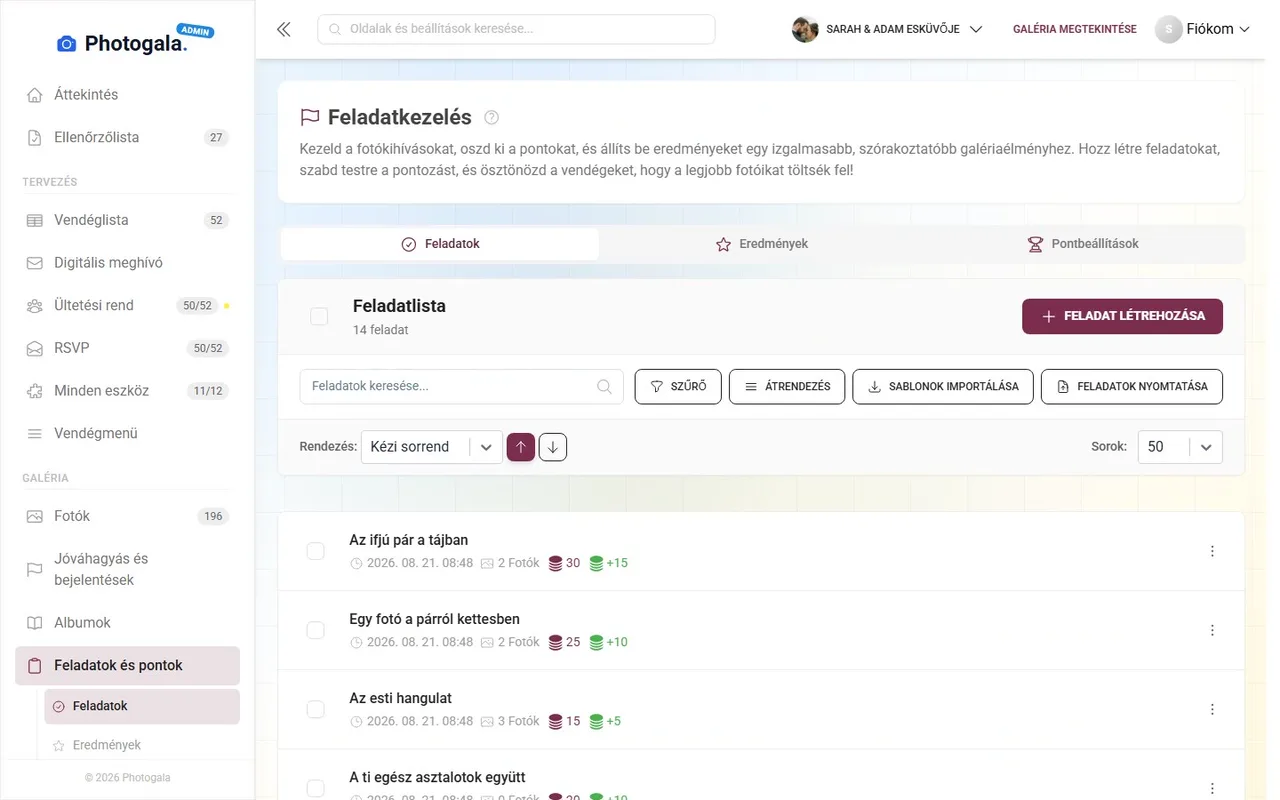Image resolution: width=1280 pixels, height=800 pixels.
Task: Go to Jóváhagyás és bejelentések
Action: pos(127,569)
